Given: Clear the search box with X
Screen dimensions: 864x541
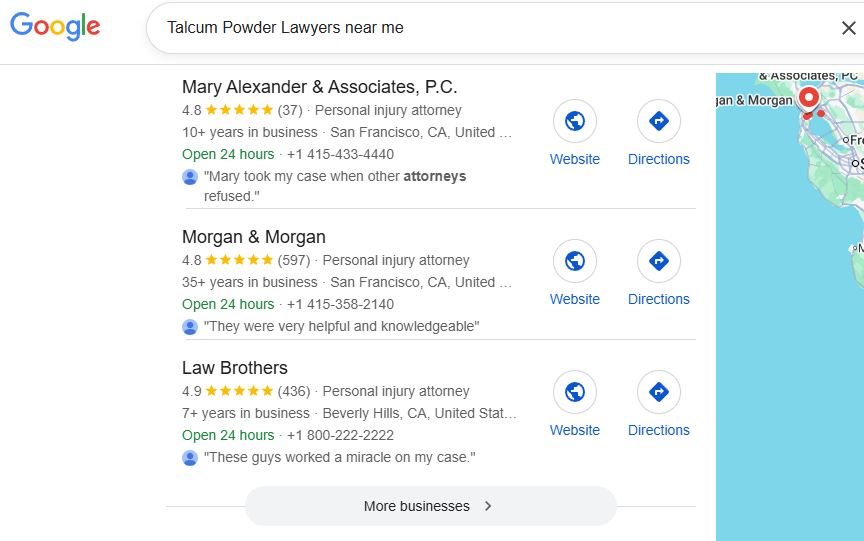Looking at the screenshot, I should coord(848,28).
